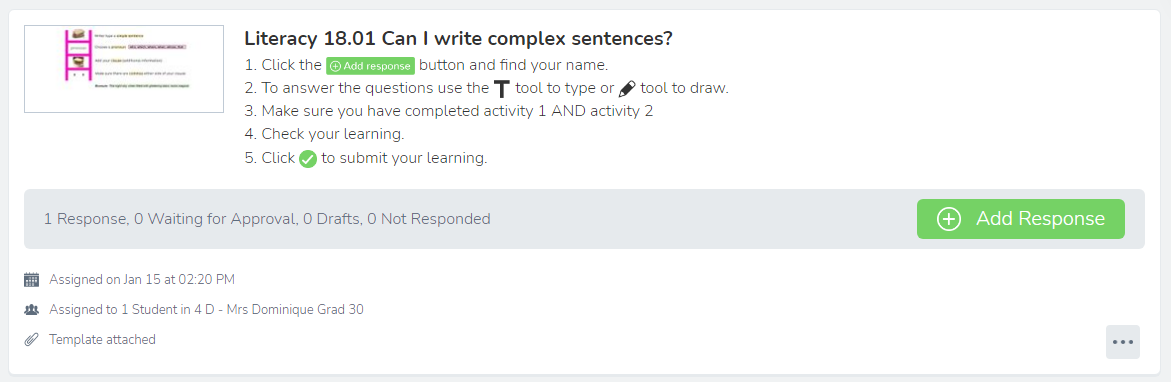Click the pencil draw tool icon
Screen dimensions: 1171x382
[x=627, y=89]
